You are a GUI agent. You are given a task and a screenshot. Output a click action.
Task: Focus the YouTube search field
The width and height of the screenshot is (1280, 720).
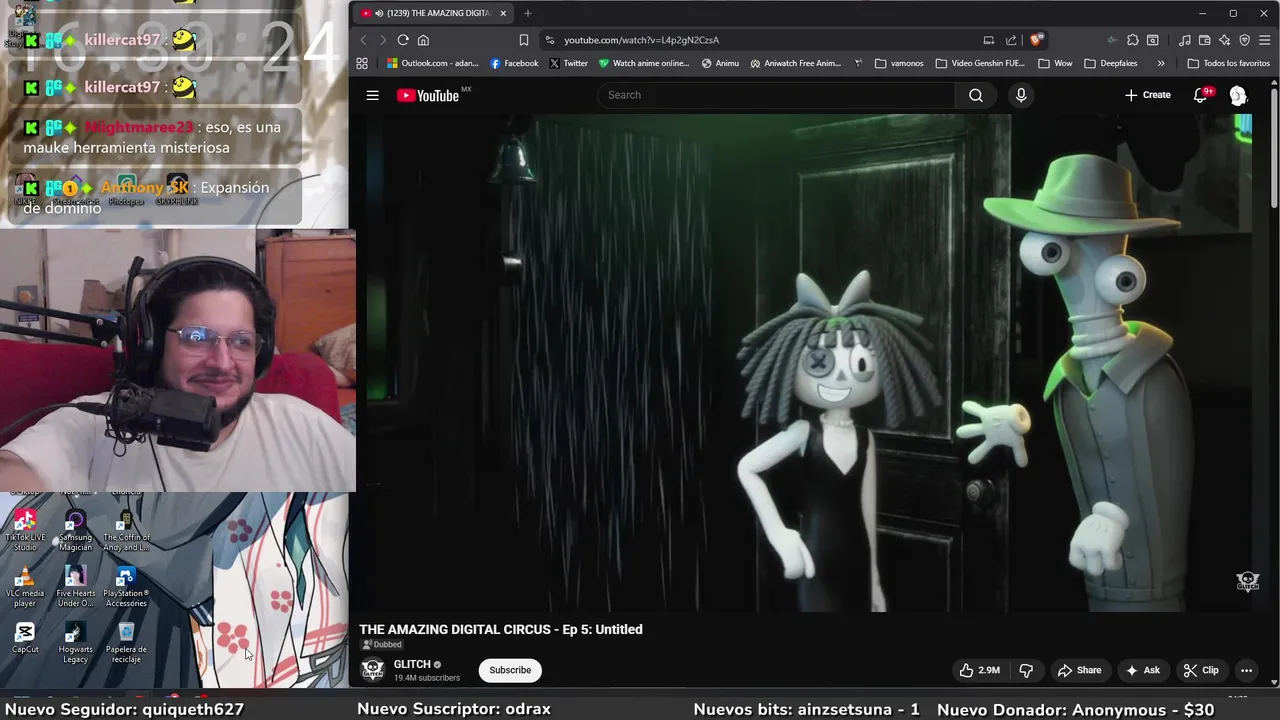click(777, 95)
